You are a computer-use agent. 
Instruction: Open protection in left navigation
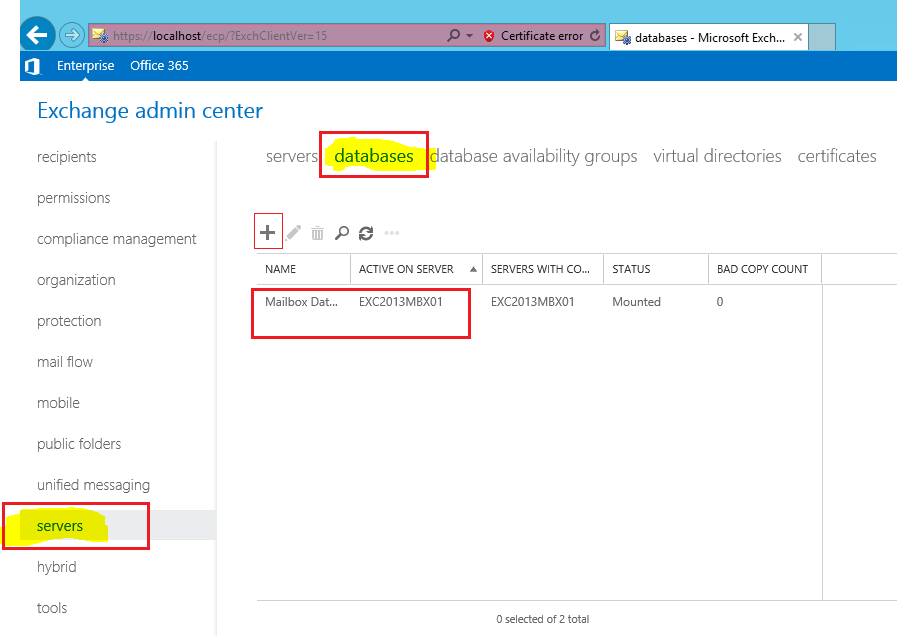click(69, 321)
